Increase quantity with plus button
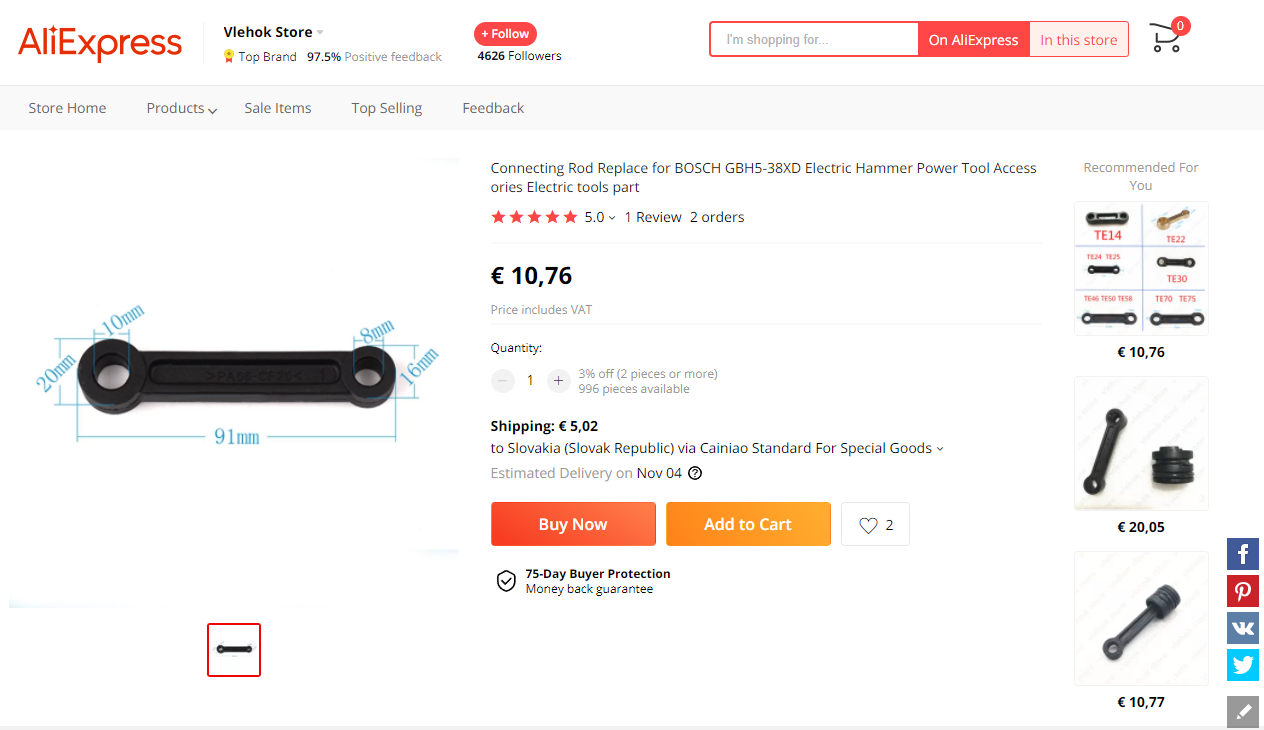 point(558,380)
